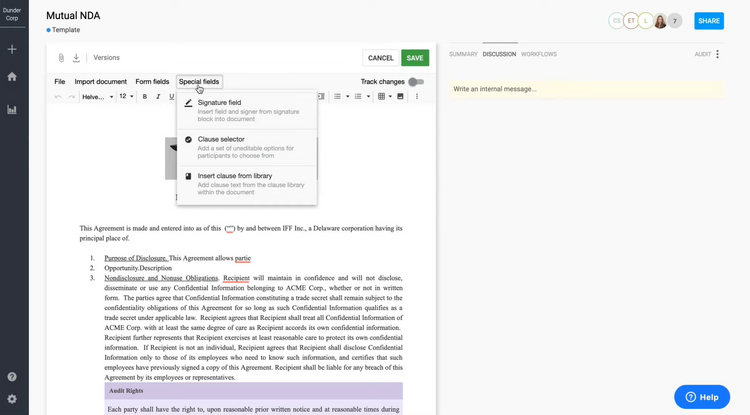Click the internal message input field

click(586, 89)
